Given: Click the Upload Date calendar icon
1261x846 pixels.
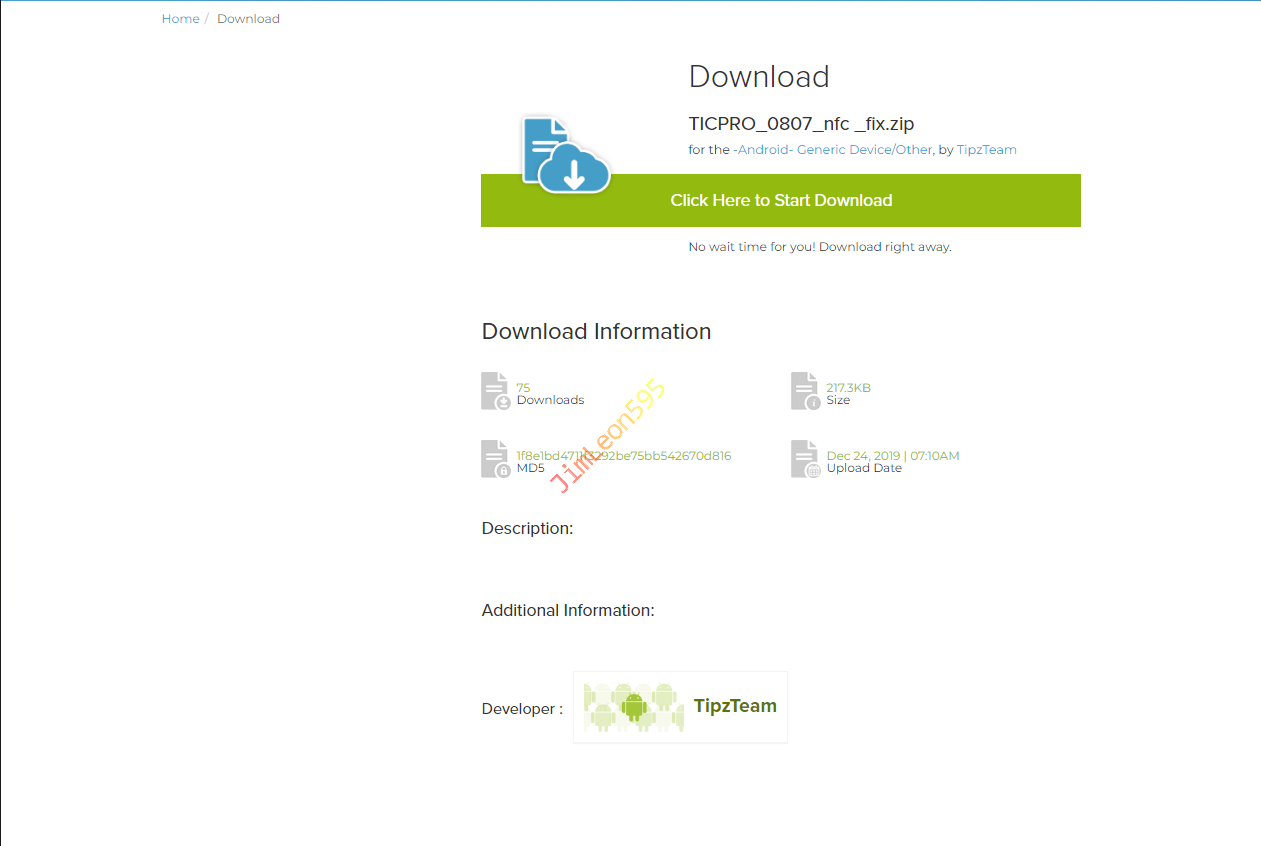Looking at the screenshot, I should 805,459.
